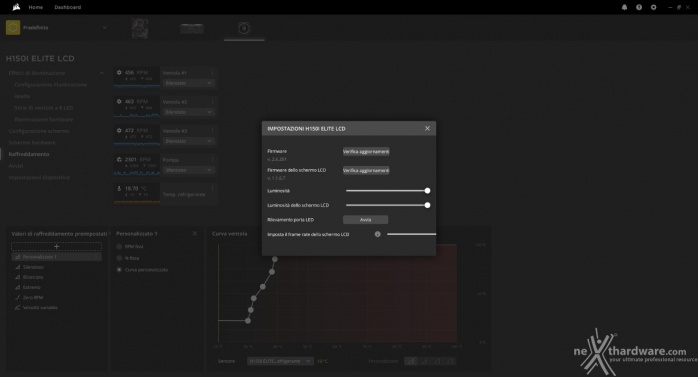Adjust the LCD frame rate slider
The height and width of the screenshot is (377, 698).
coord(411,234)
